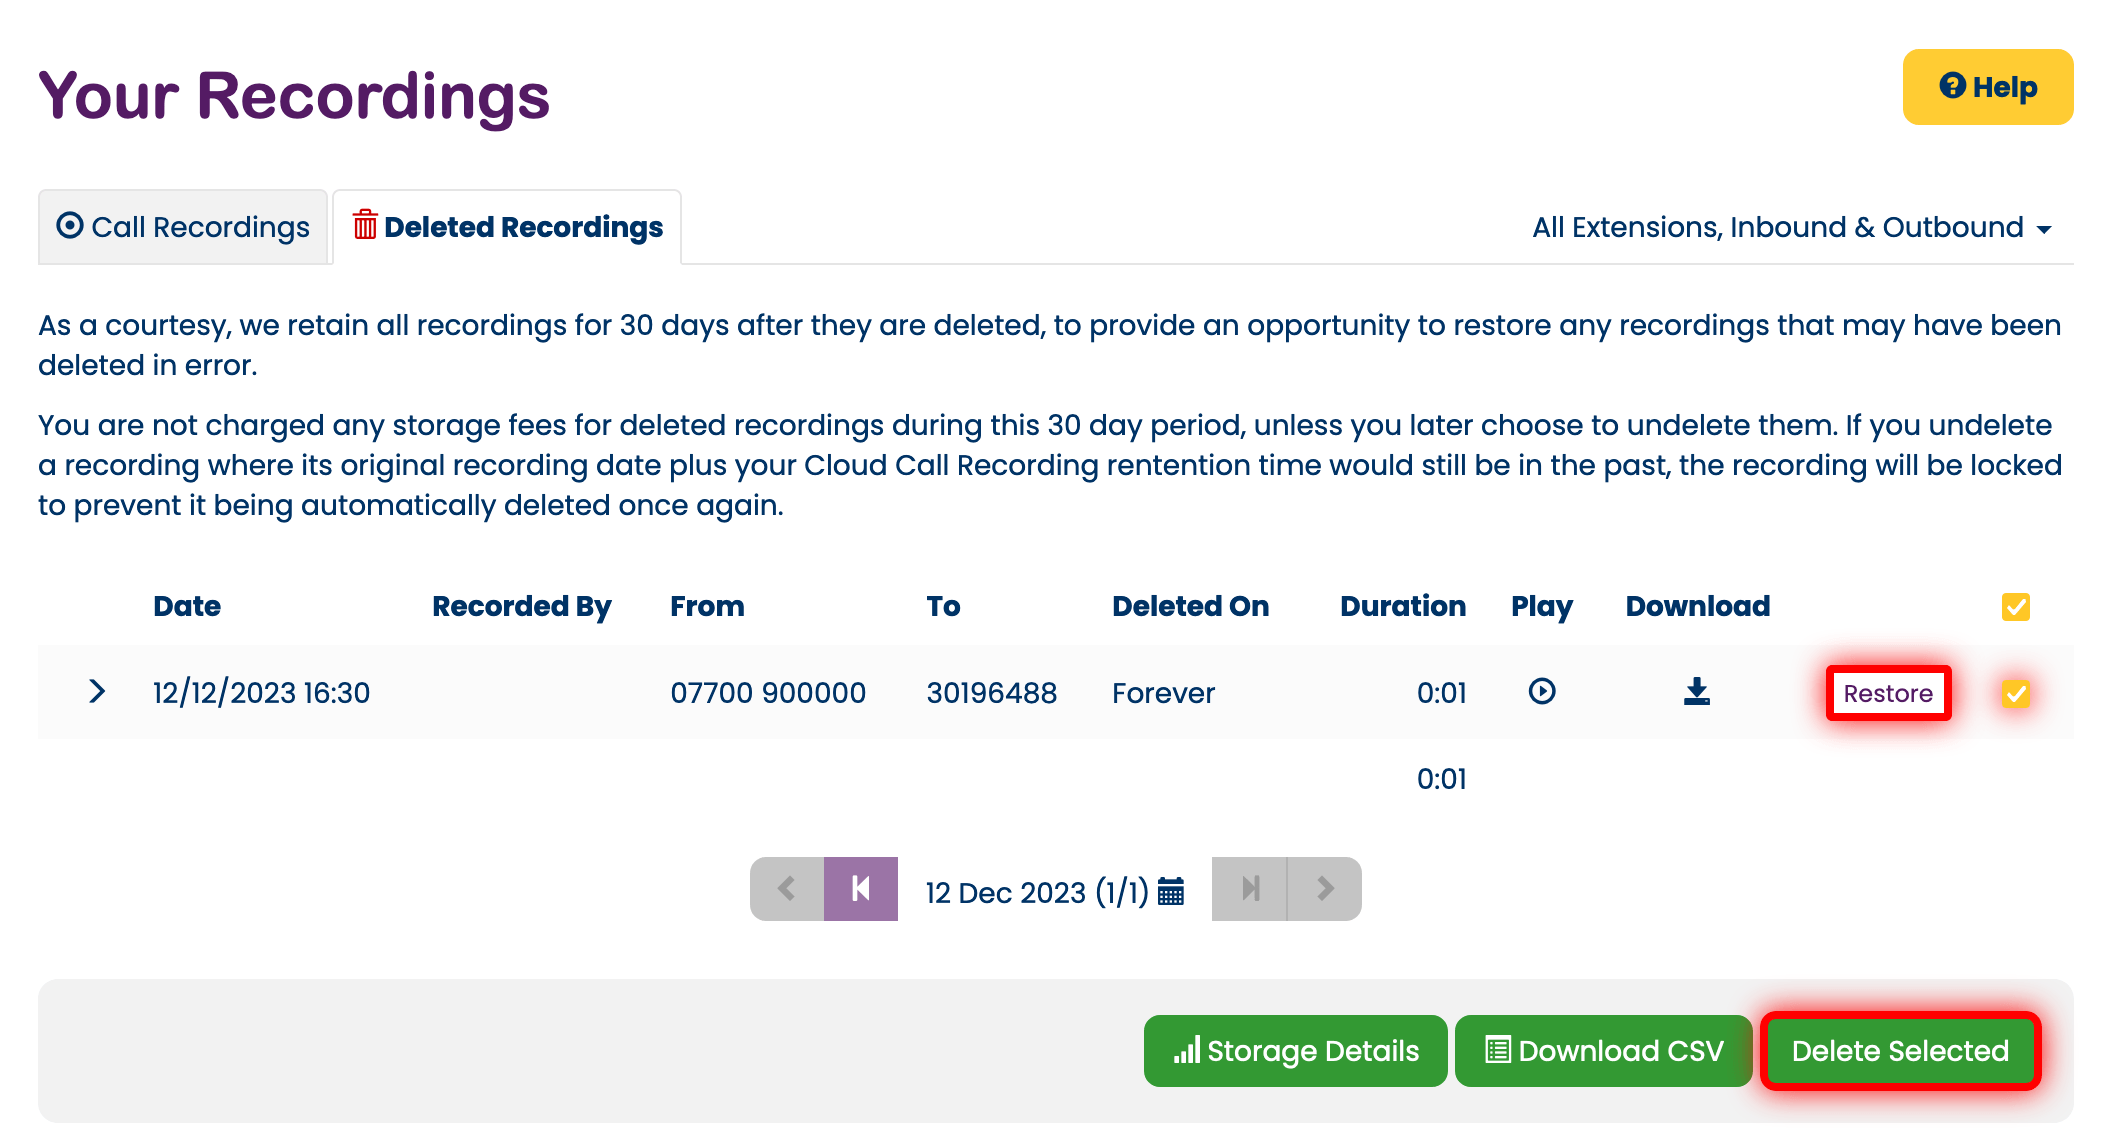
Task: Open calendar picker beside 12 Dec 2023
Action: (1171, 891)
